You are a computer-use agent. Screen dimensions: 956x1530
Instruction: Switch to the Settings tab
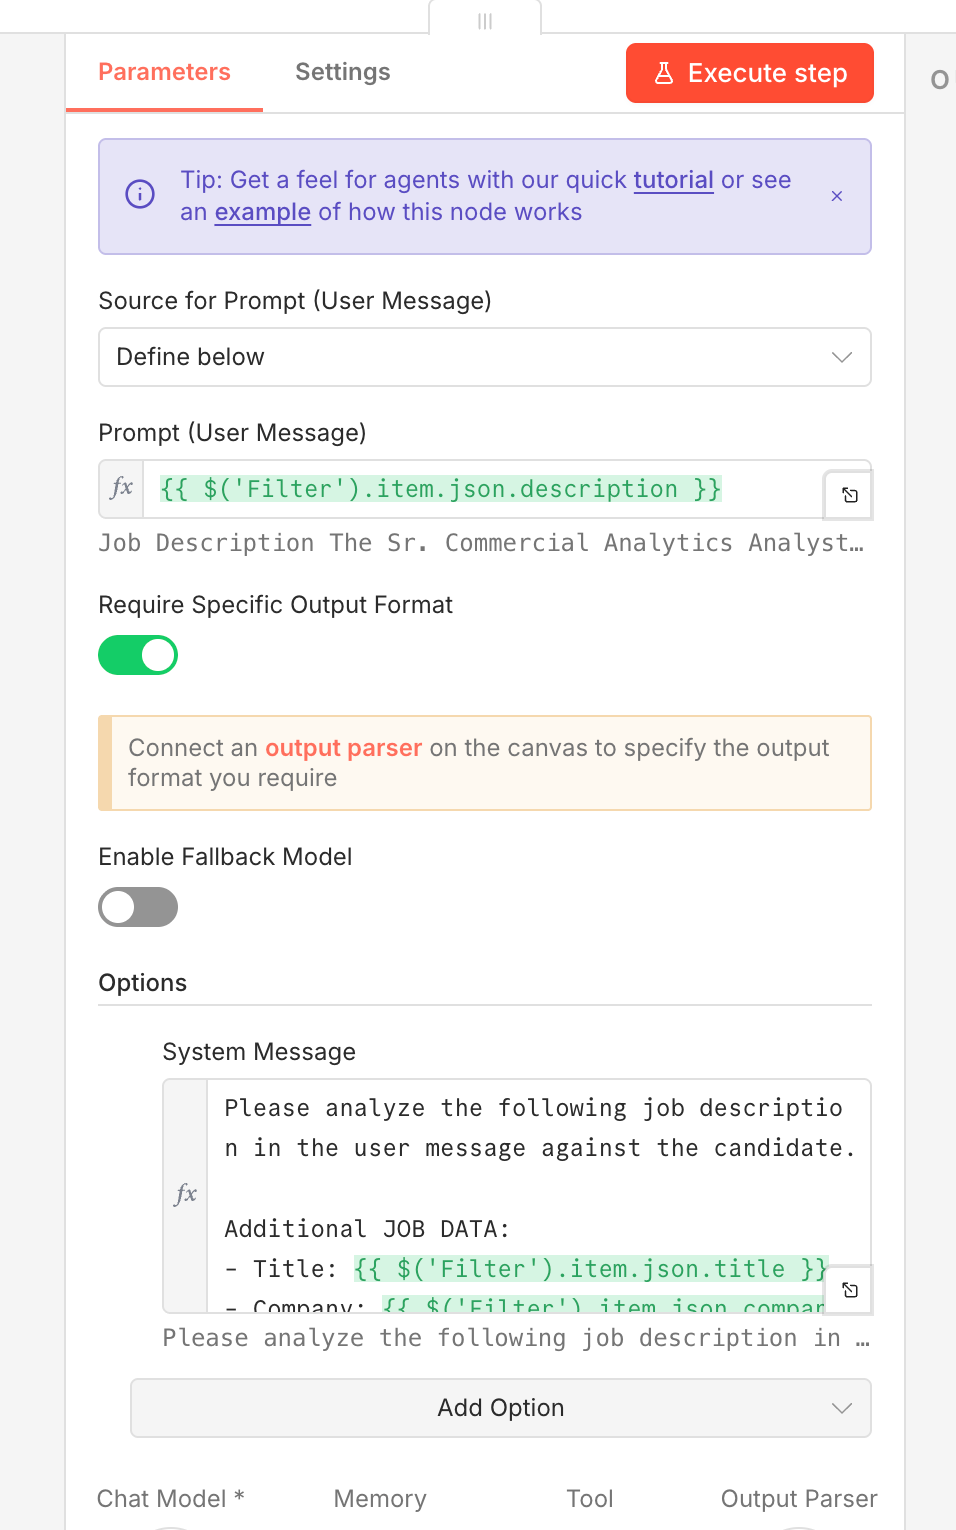342,72
